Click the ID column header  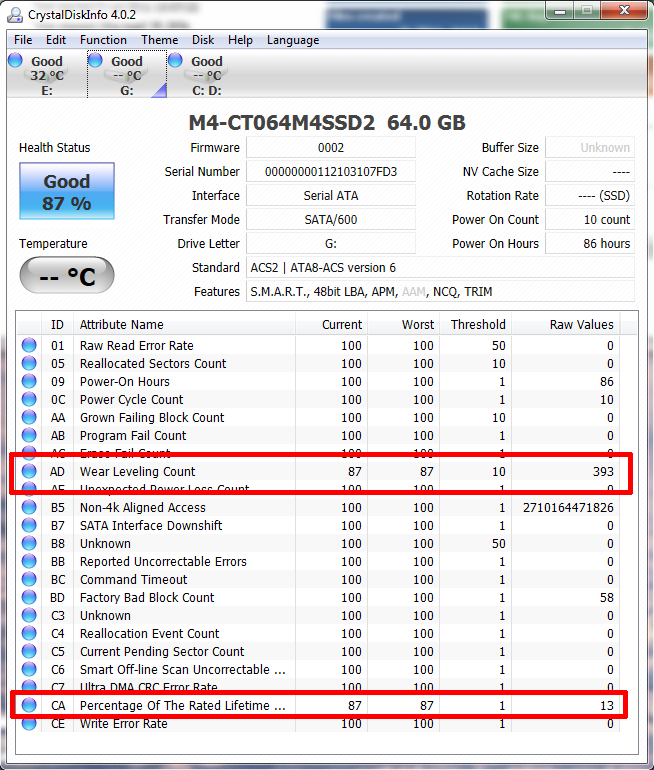pyautogui.click(x=57, y=325)
